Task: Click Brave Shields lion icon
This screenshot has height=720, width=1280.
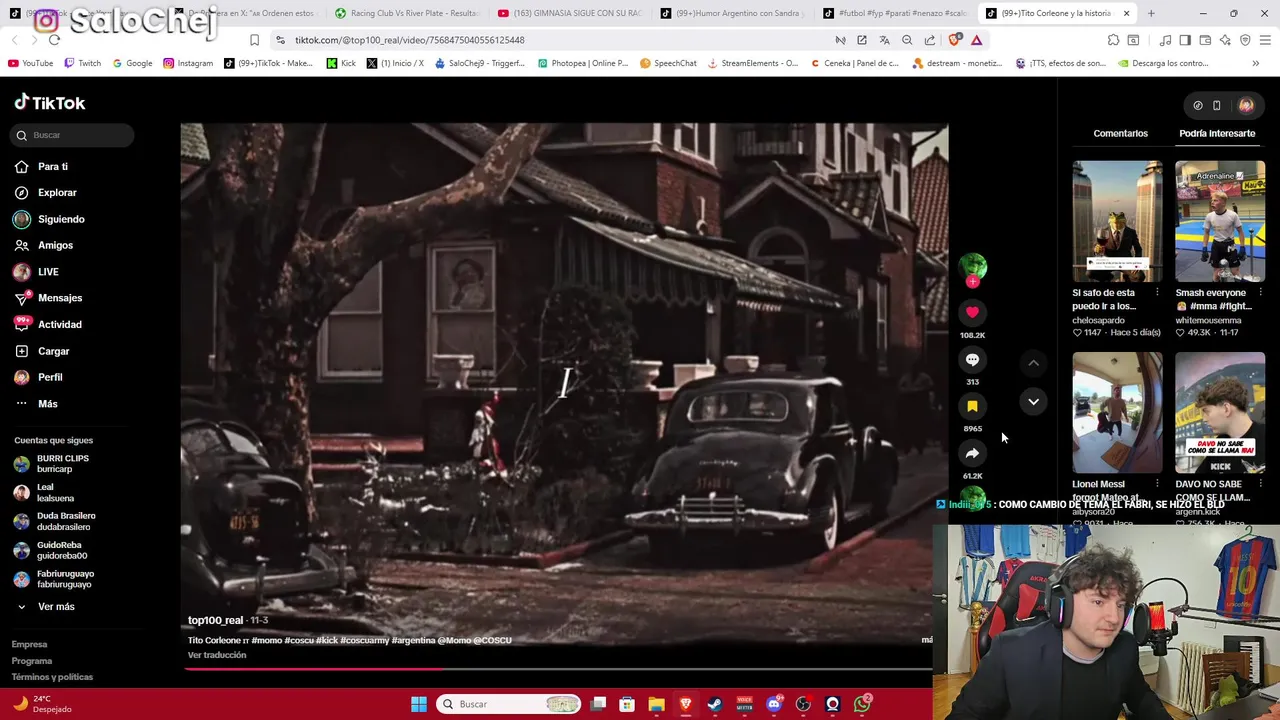Action: pyautogui.click(x=954, y=40)
